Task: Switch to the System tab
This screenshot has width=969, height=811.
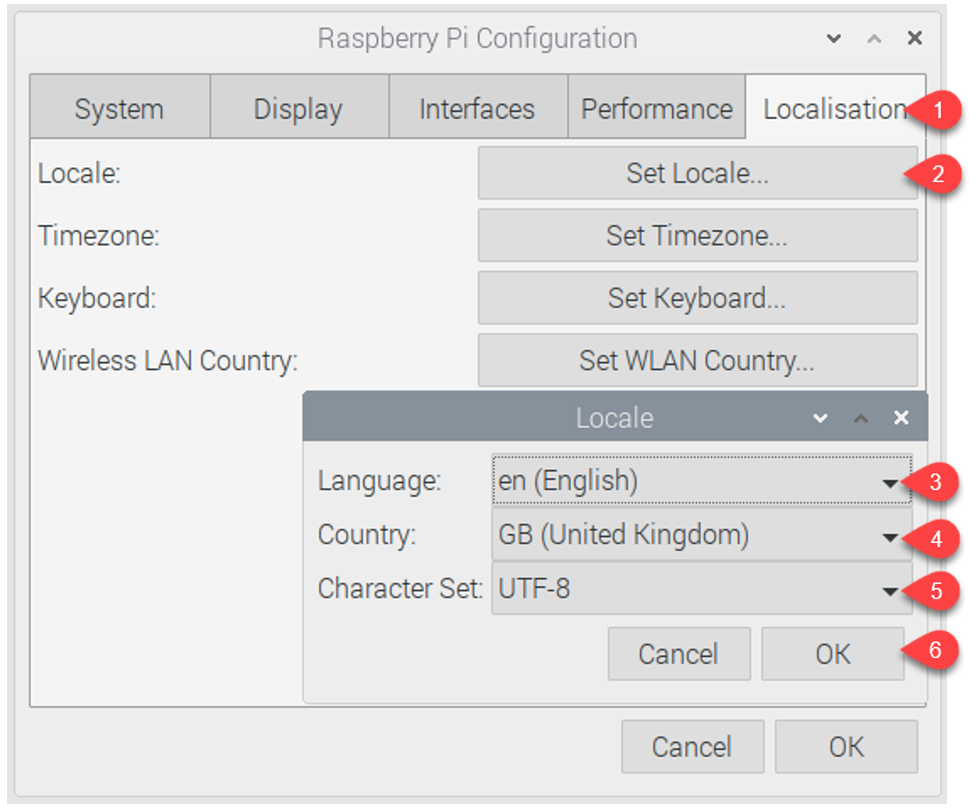Action: point(120,107)
